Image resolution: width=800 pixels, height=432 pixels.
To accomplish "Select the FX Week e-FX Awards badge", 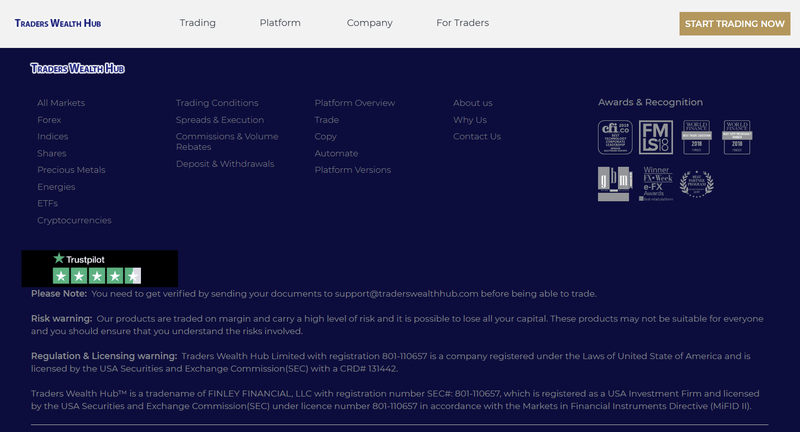I will (656, 184).
